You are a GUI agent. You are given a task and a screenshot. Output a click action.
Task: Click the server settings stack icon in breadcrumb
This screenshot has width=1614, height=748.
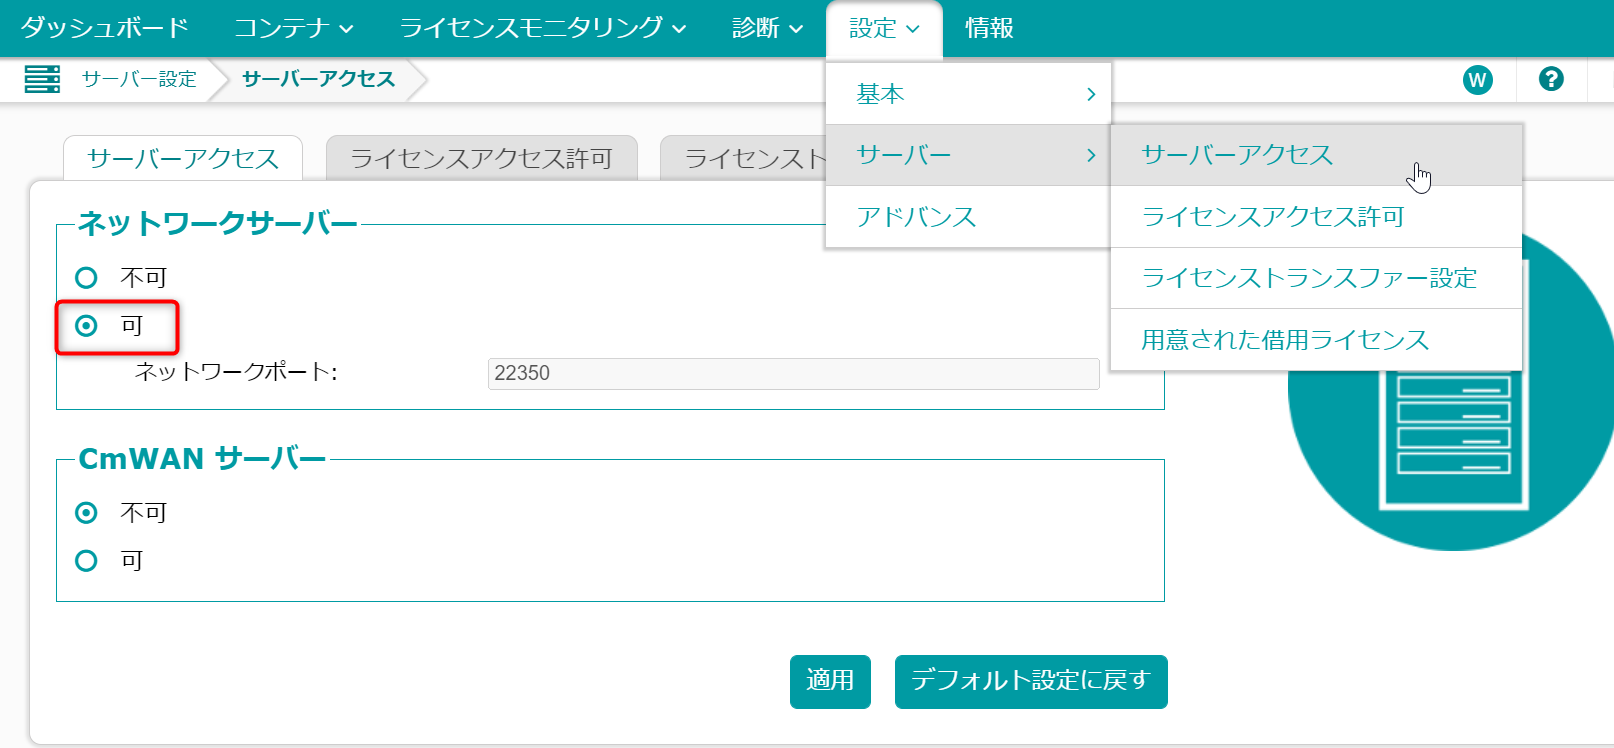tap(42, 79)
